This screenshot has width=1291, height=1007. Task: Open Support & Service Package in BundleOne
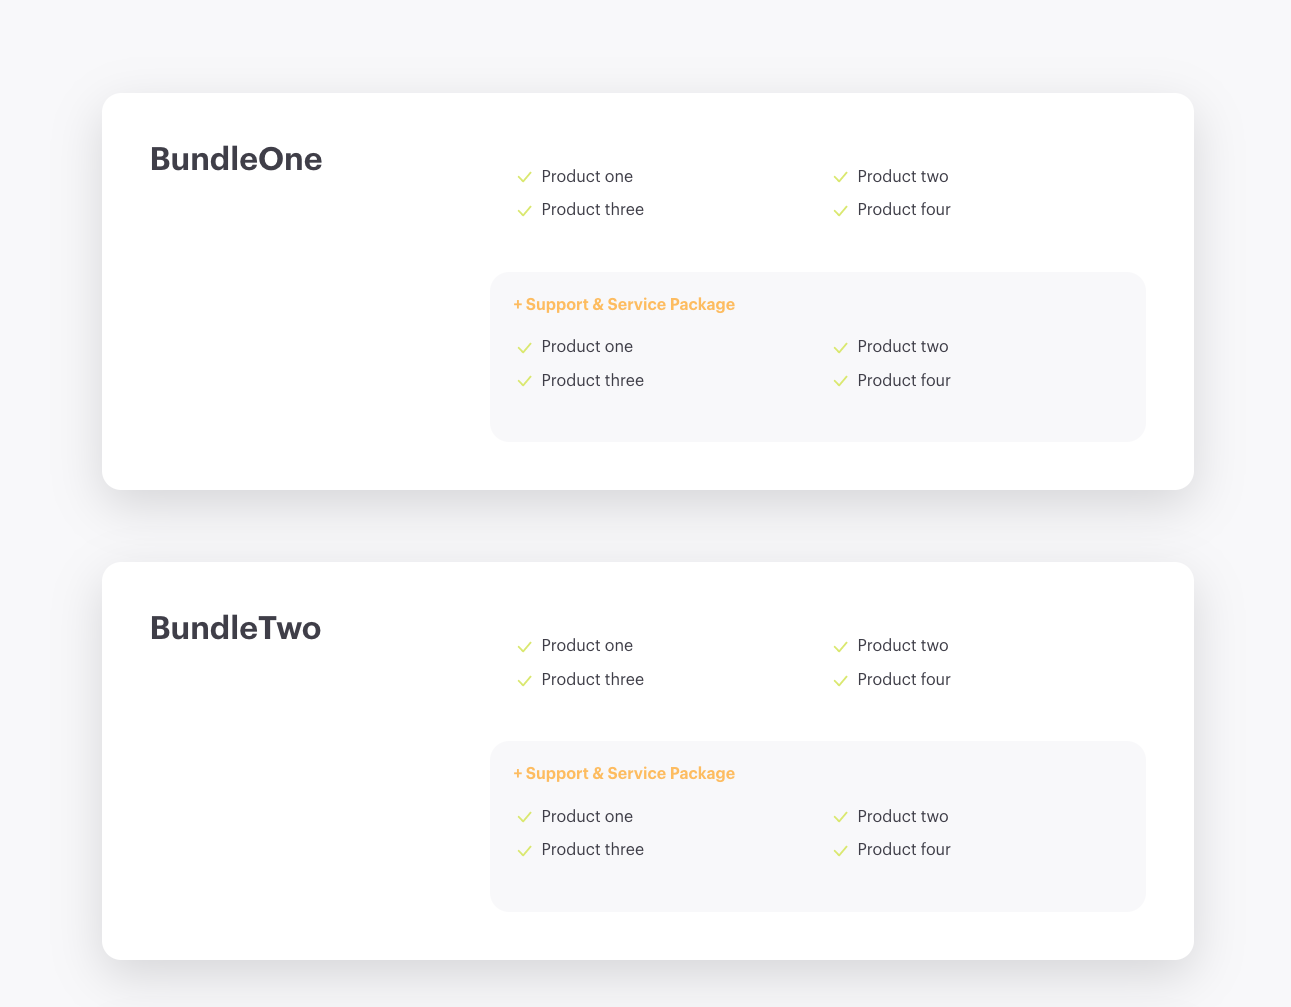[x=624, y=304]
